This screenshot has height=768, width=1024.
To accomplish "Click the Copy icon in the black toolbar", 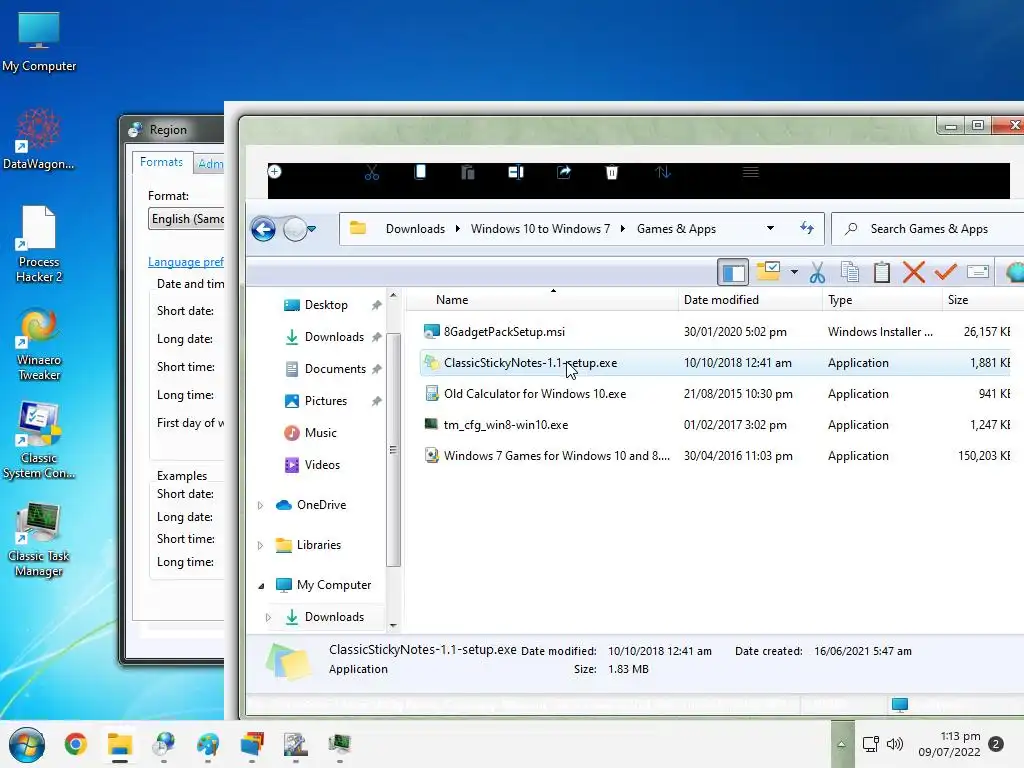I will pyautogui.click(x=420, y=172).
